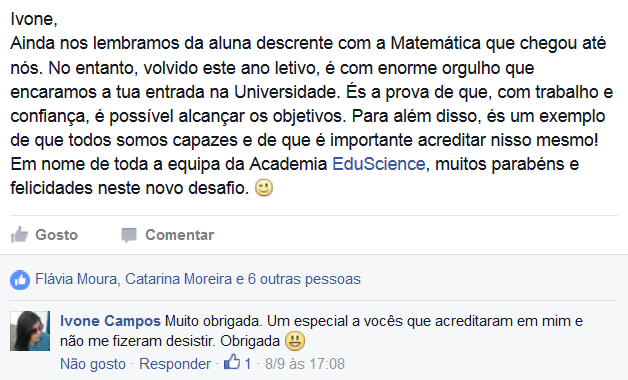
Task: Select the Comentar label
Action: (x=179, y=235)
